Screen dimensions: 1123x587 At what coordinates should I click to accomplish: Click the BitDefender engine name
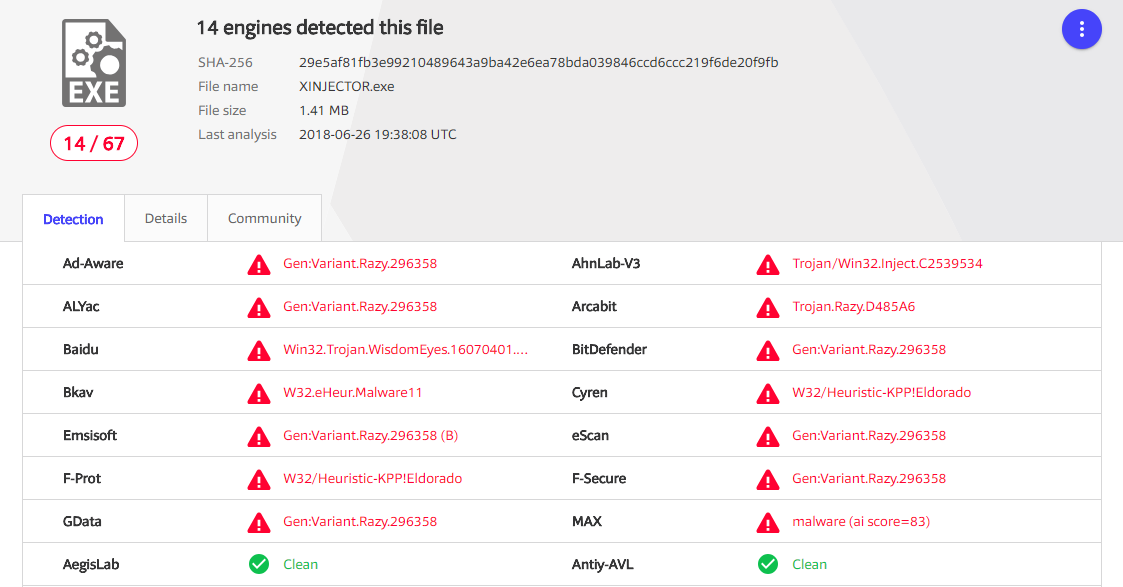click(609, 349)
